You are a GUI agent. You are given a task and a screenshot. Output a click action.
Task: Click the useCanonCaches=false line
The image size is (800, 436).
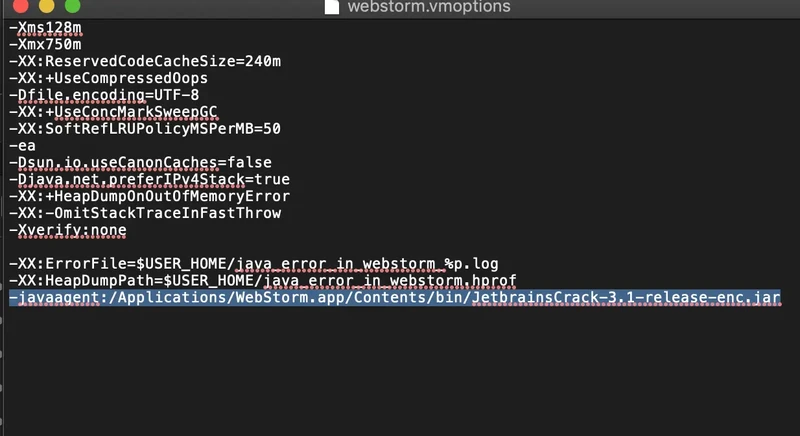point(140,162)
